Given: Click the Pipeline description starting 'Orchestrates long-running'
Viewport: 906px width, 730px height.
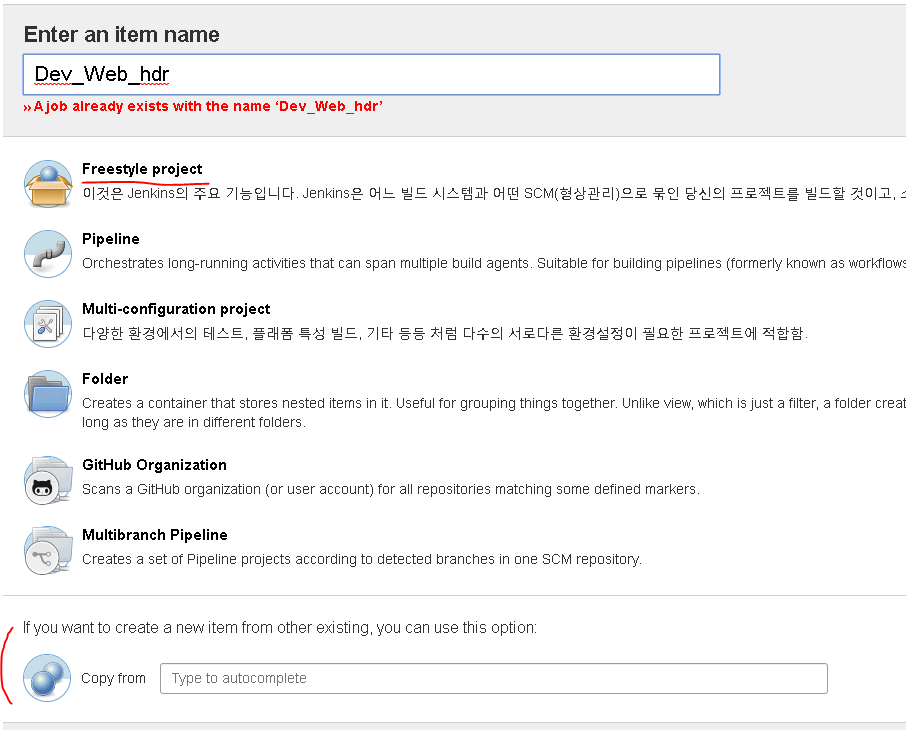Looking at the screenshot, I should coord(494,264).
